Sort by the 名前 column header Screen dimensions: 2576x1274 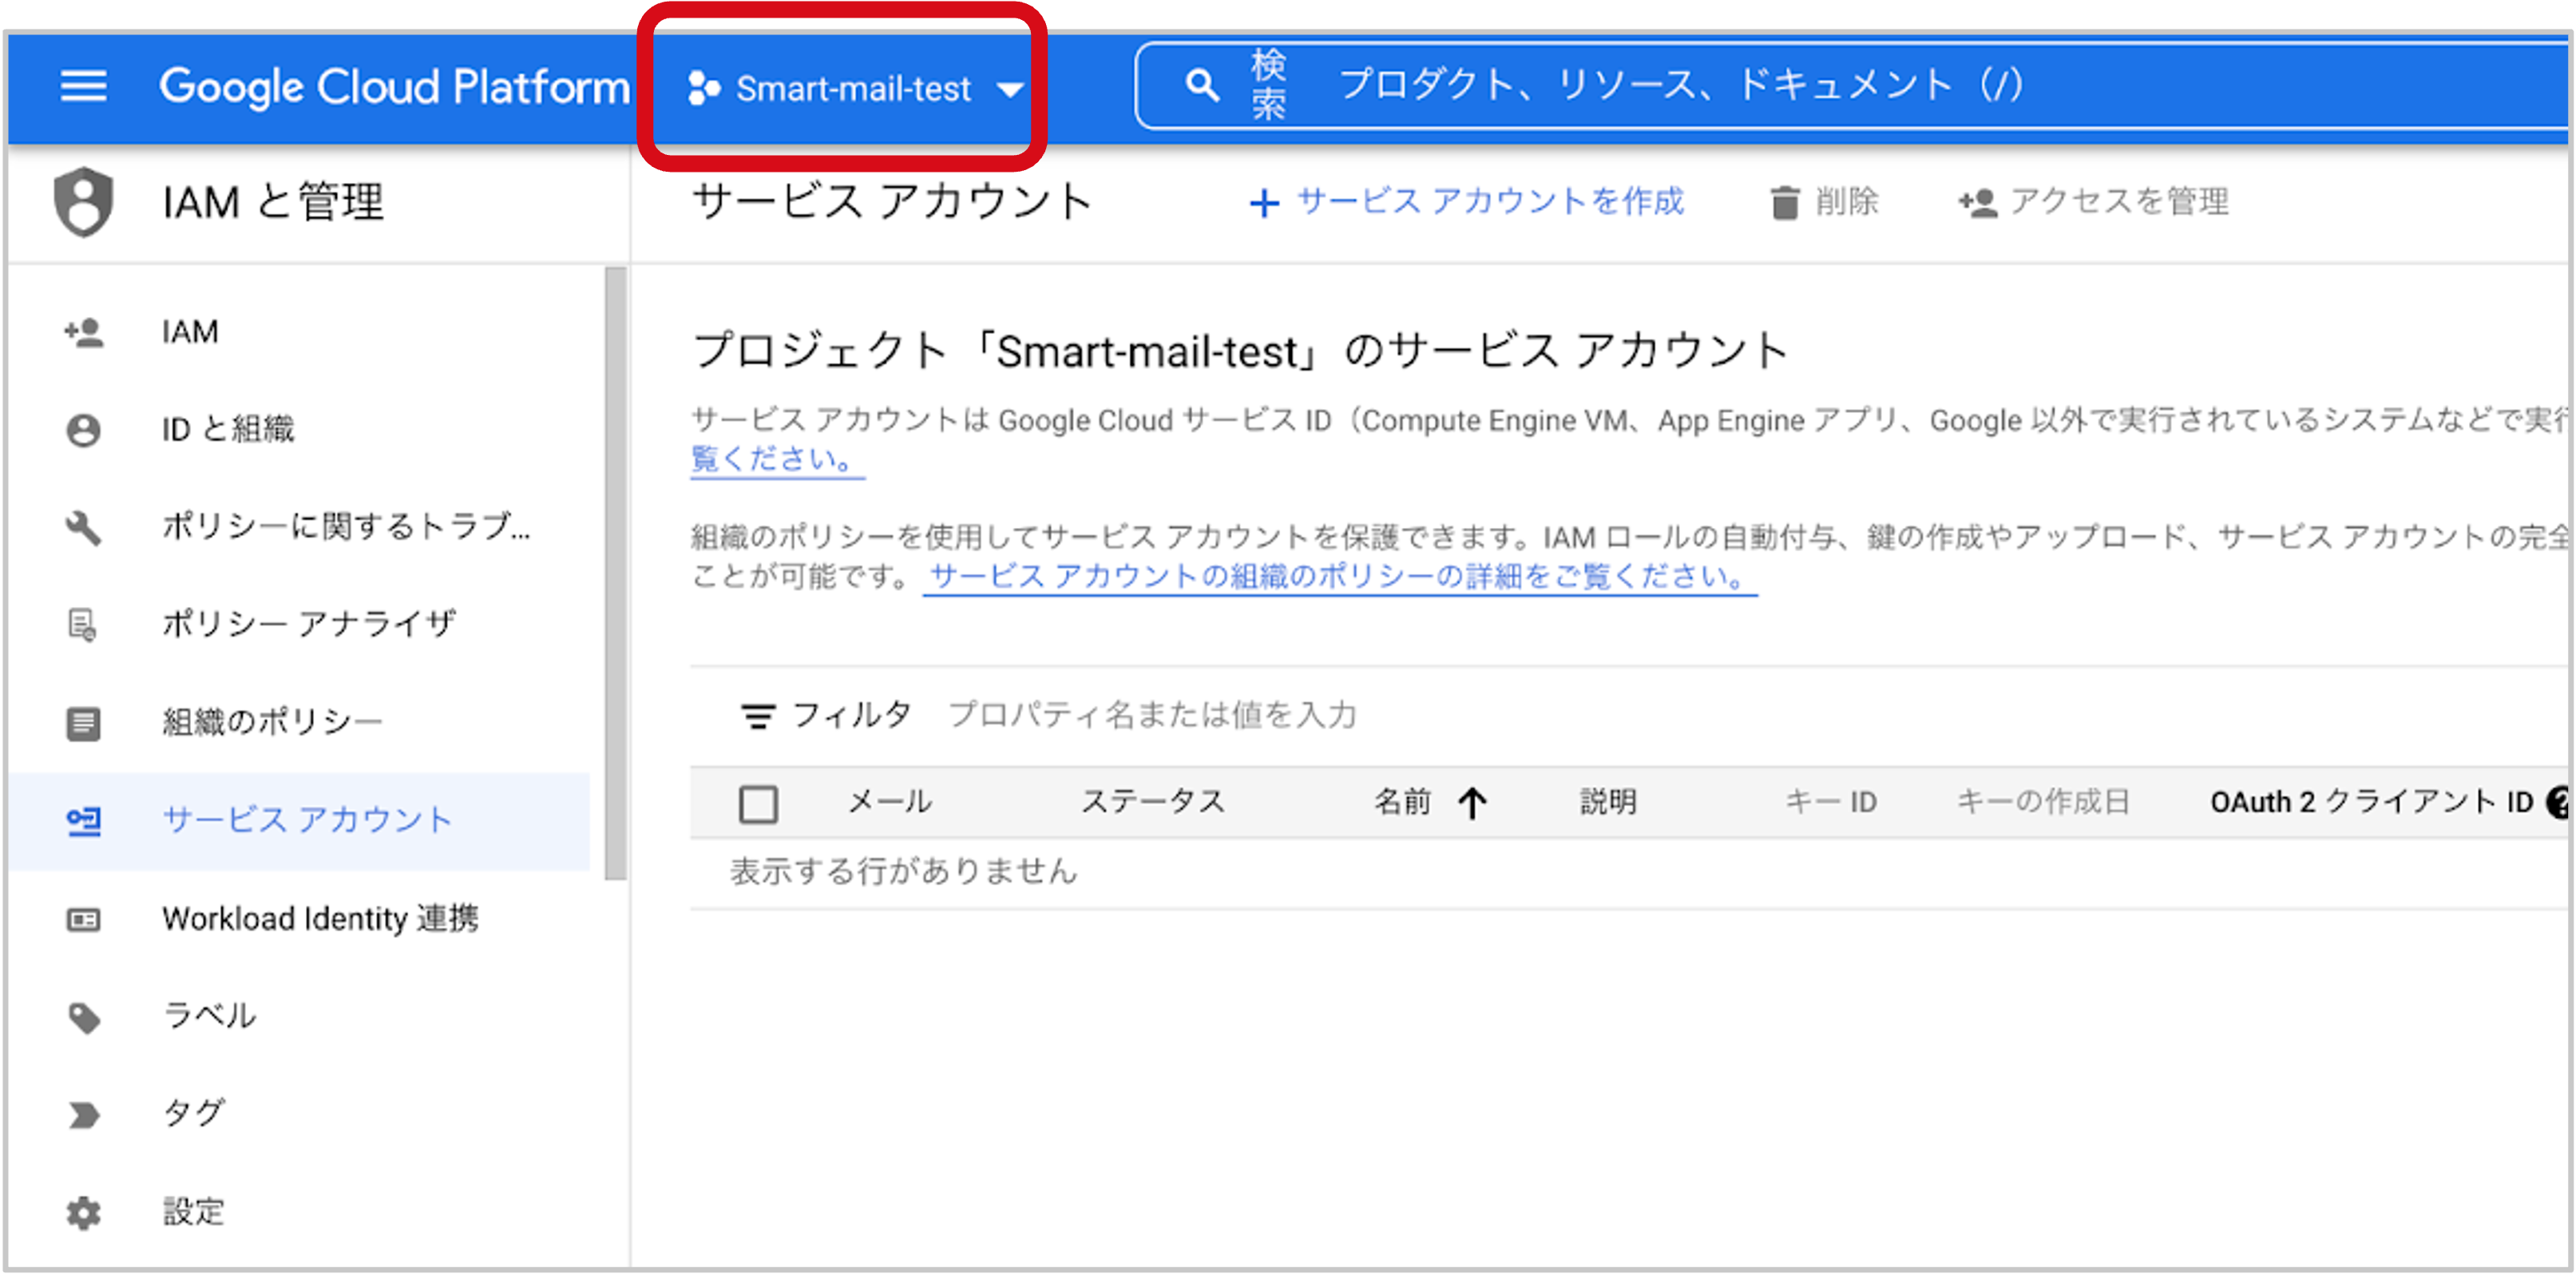coord(1403,802)
